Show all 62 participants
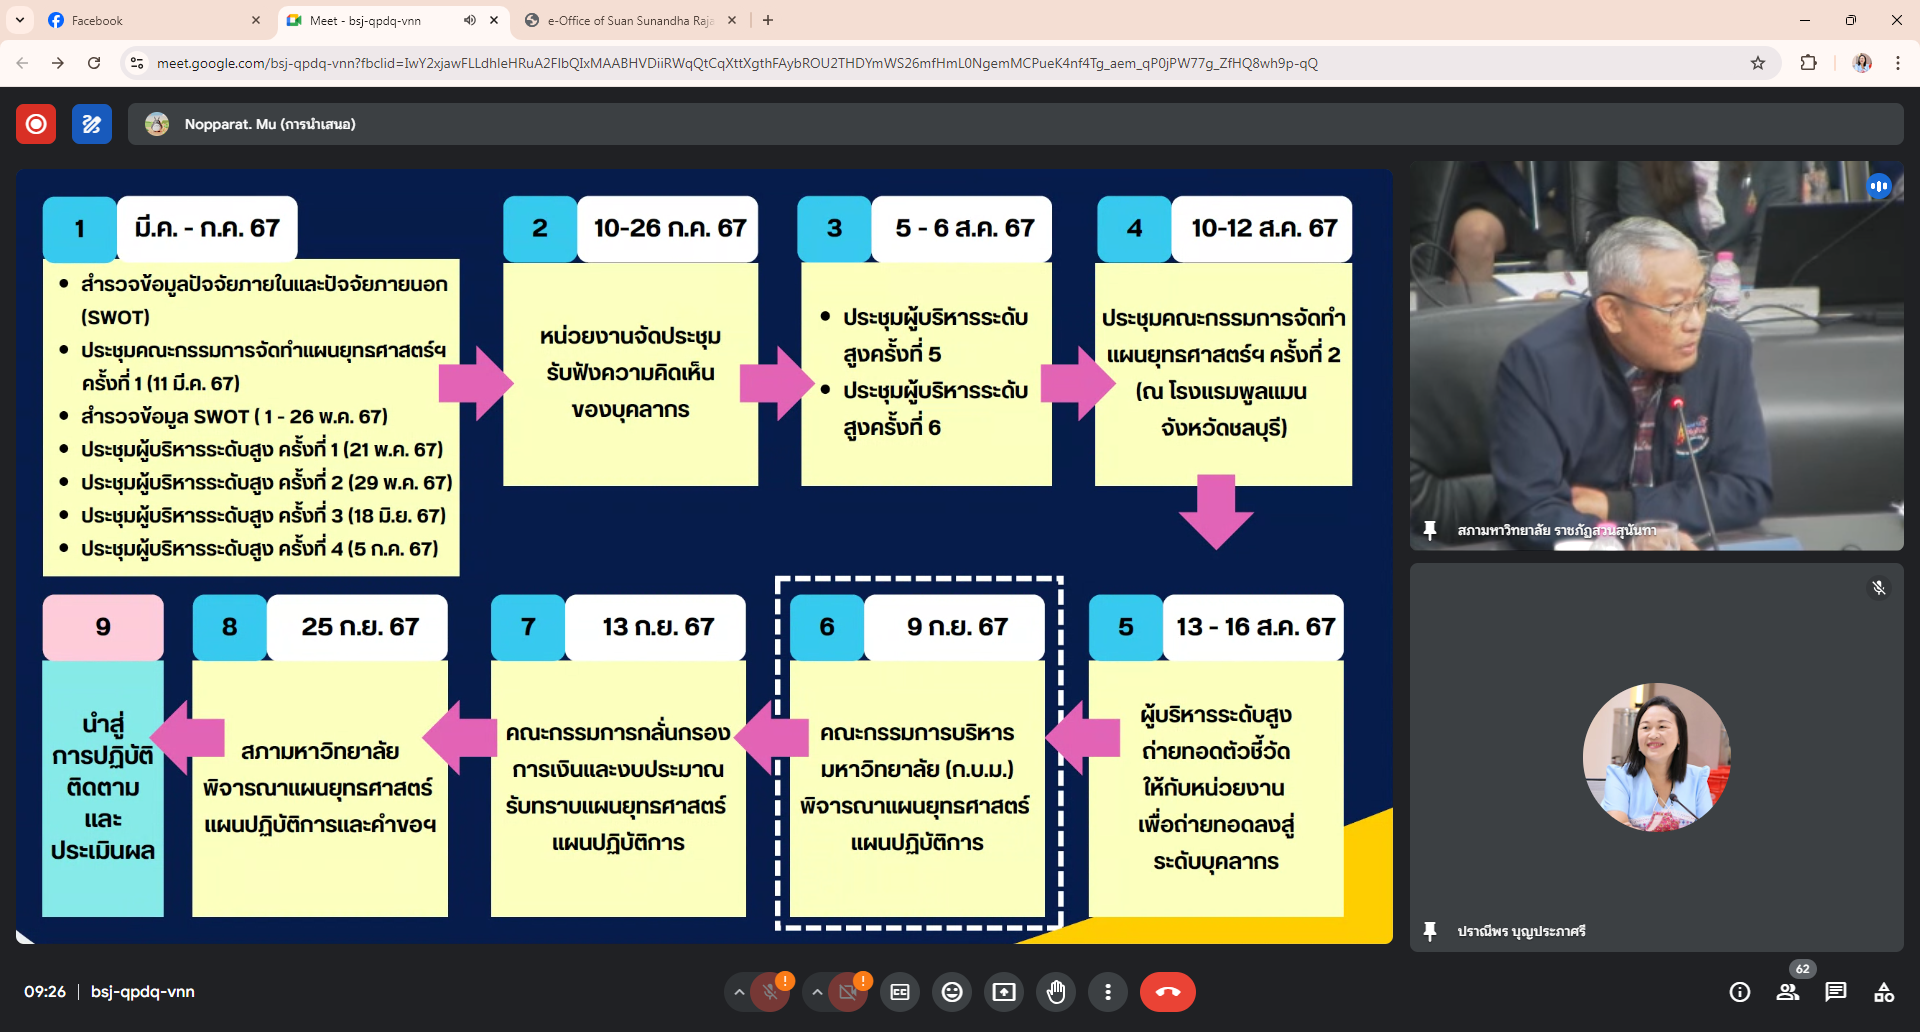The image size is (1920, 1032). [x=1788, y=992]
